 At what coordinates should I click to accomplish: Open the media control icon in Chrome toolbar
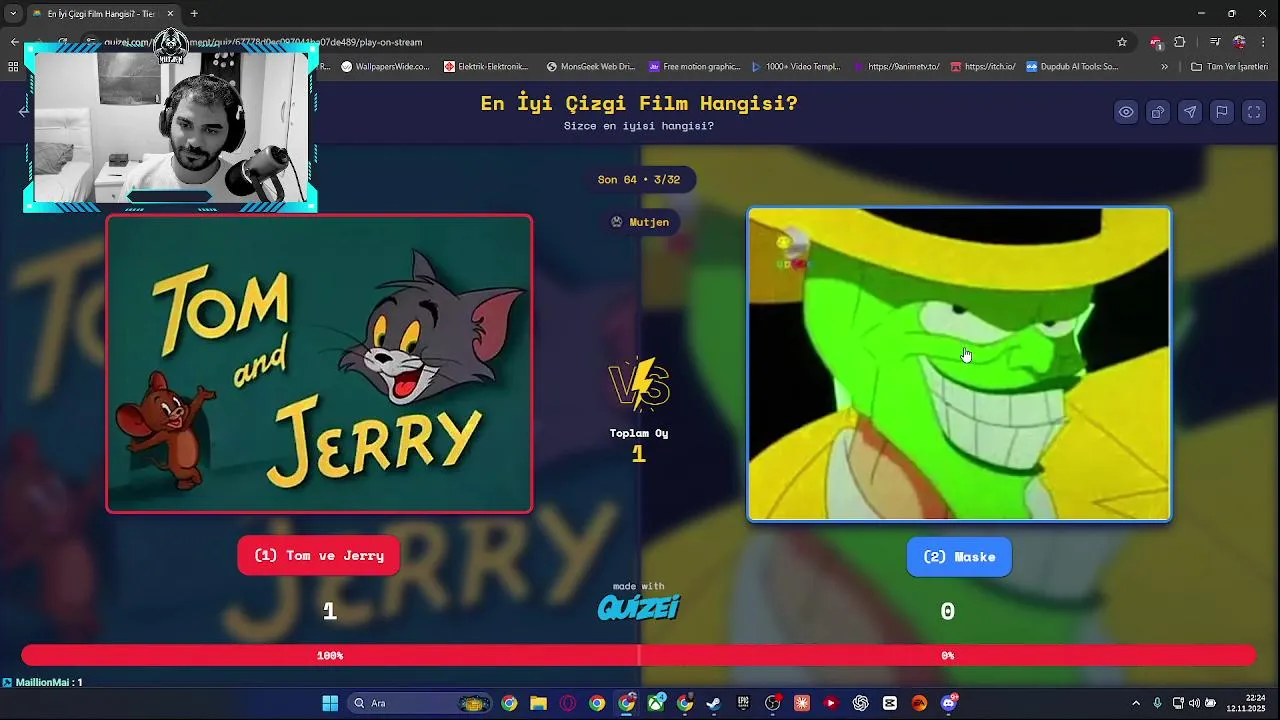pyautogui.click(x=1215, y=42)
